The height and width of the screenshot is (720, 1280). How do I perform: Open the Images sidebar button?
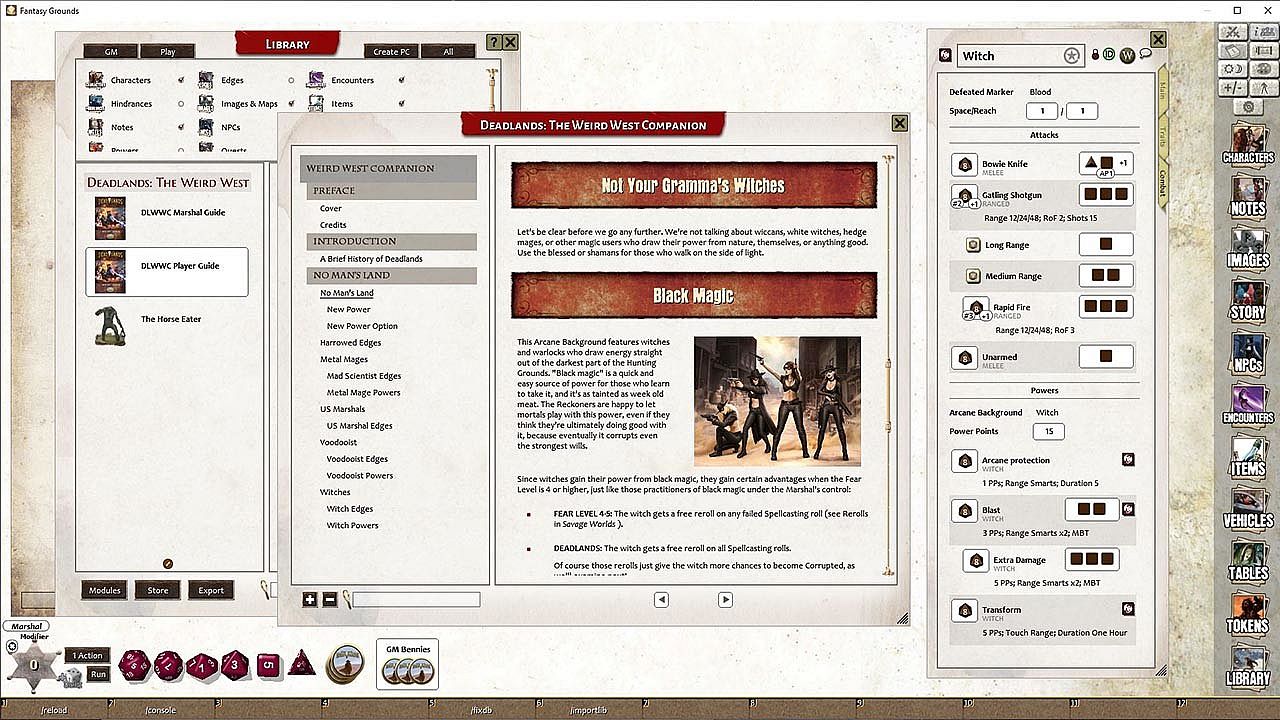1247,247
